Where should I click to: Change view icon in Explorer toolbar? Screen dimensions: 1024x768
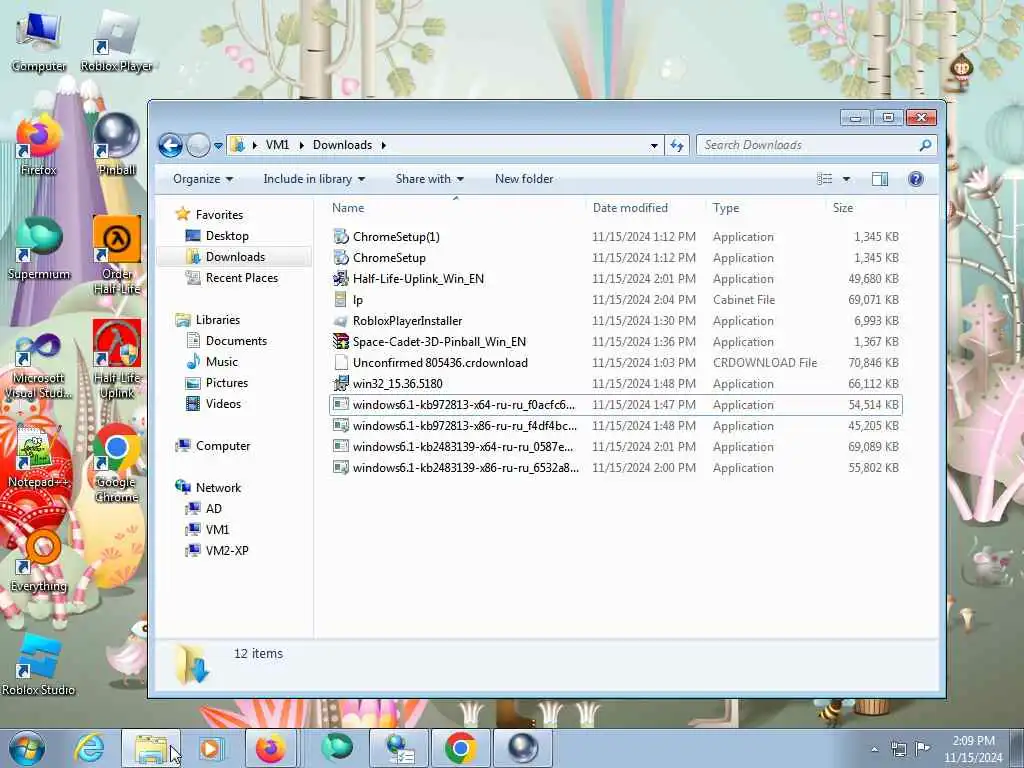tap(825, 179)
